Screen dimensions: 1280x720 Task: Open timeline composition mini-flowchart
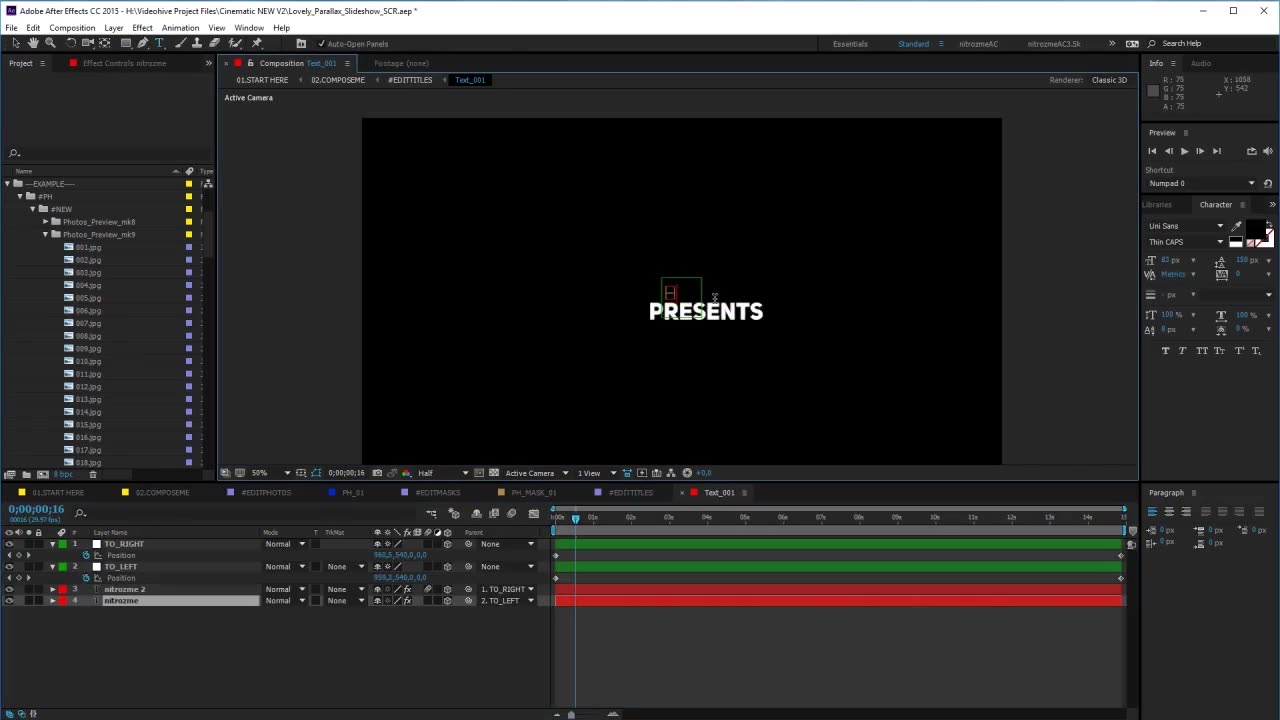click(x=431, y=513)
